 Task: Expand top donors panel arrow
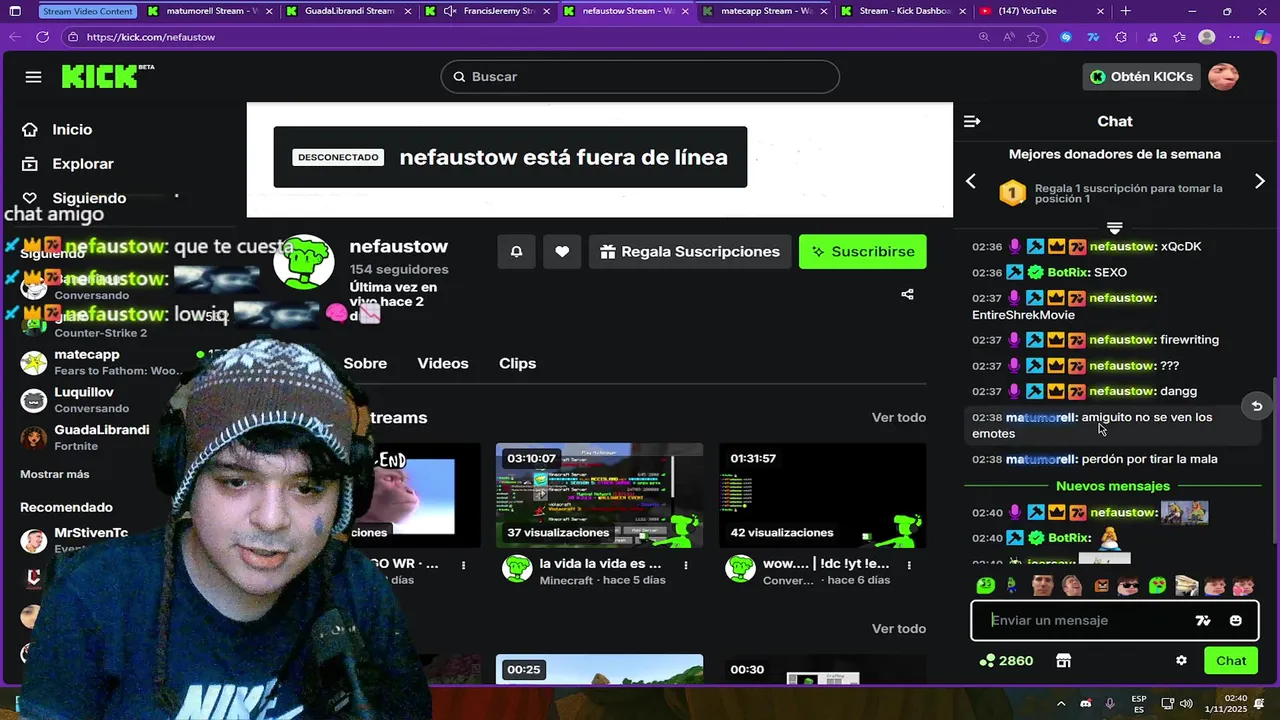(x=1114, y=229)
